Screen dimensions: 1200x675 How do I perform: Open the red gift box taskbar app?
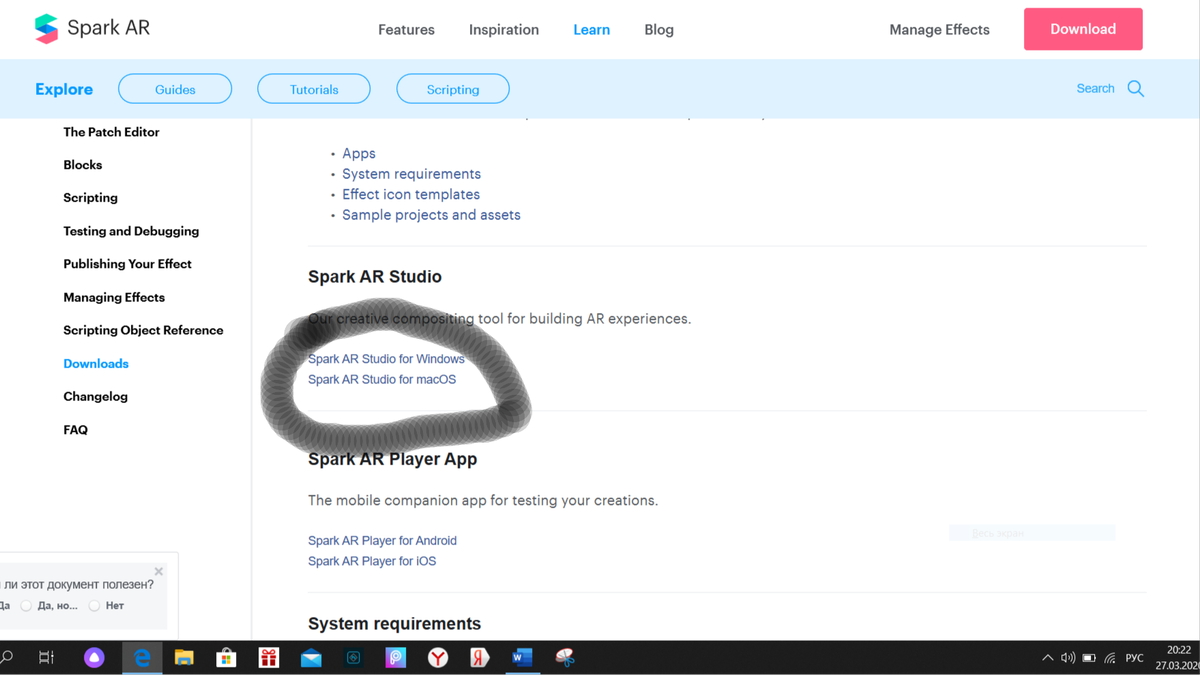point(269,657)
